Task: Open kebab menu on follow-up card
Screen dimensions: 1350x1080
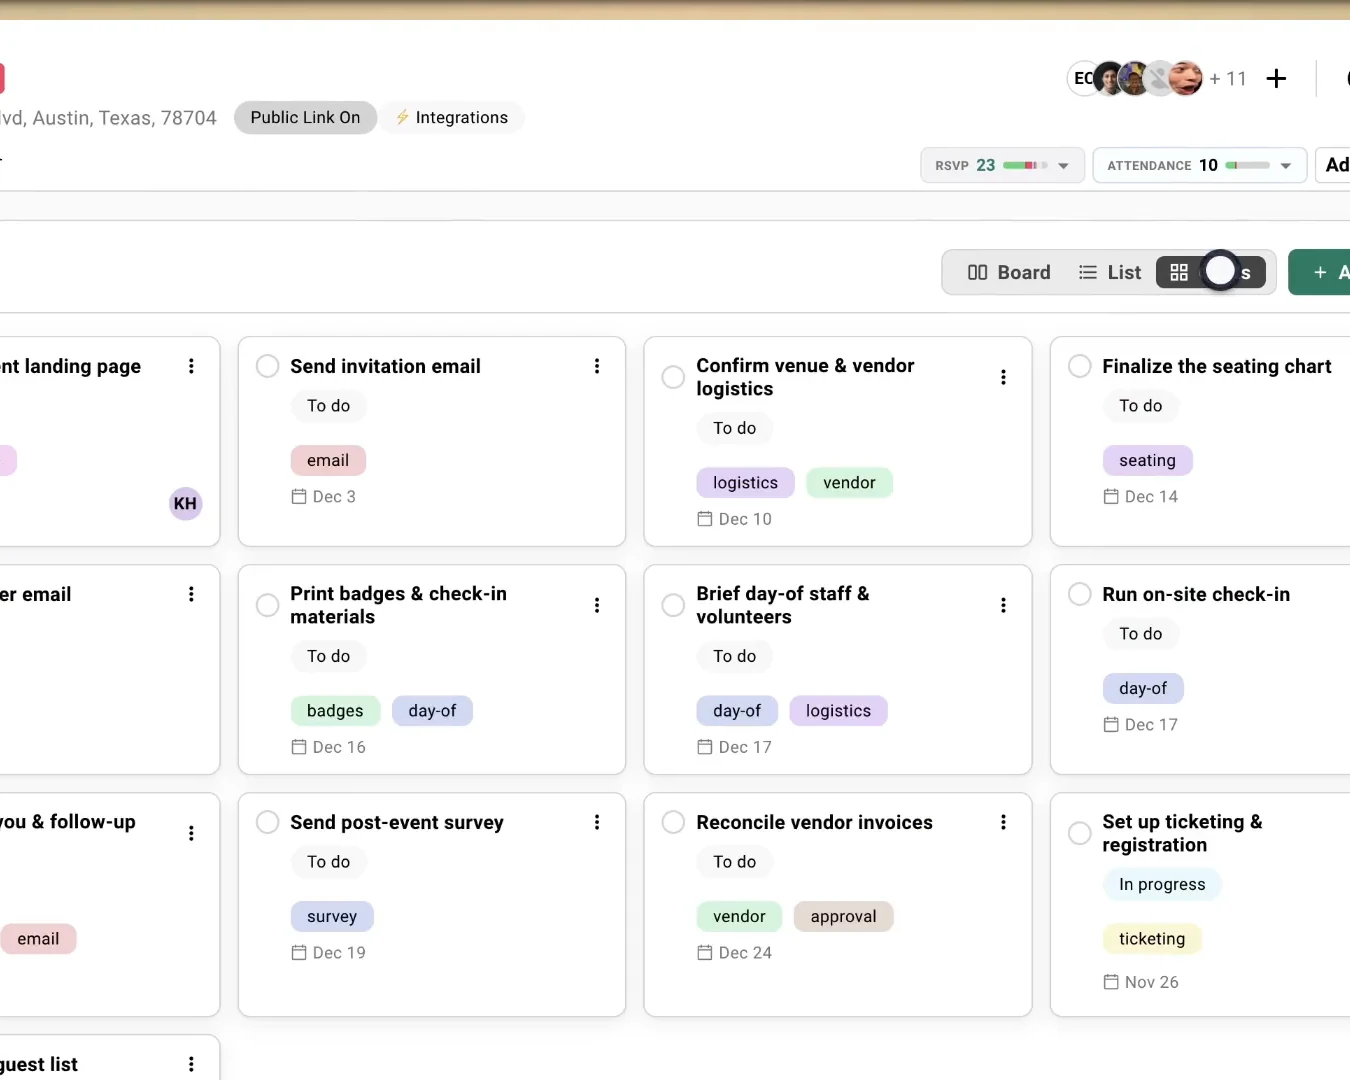Action: click(x=191, y=833)
